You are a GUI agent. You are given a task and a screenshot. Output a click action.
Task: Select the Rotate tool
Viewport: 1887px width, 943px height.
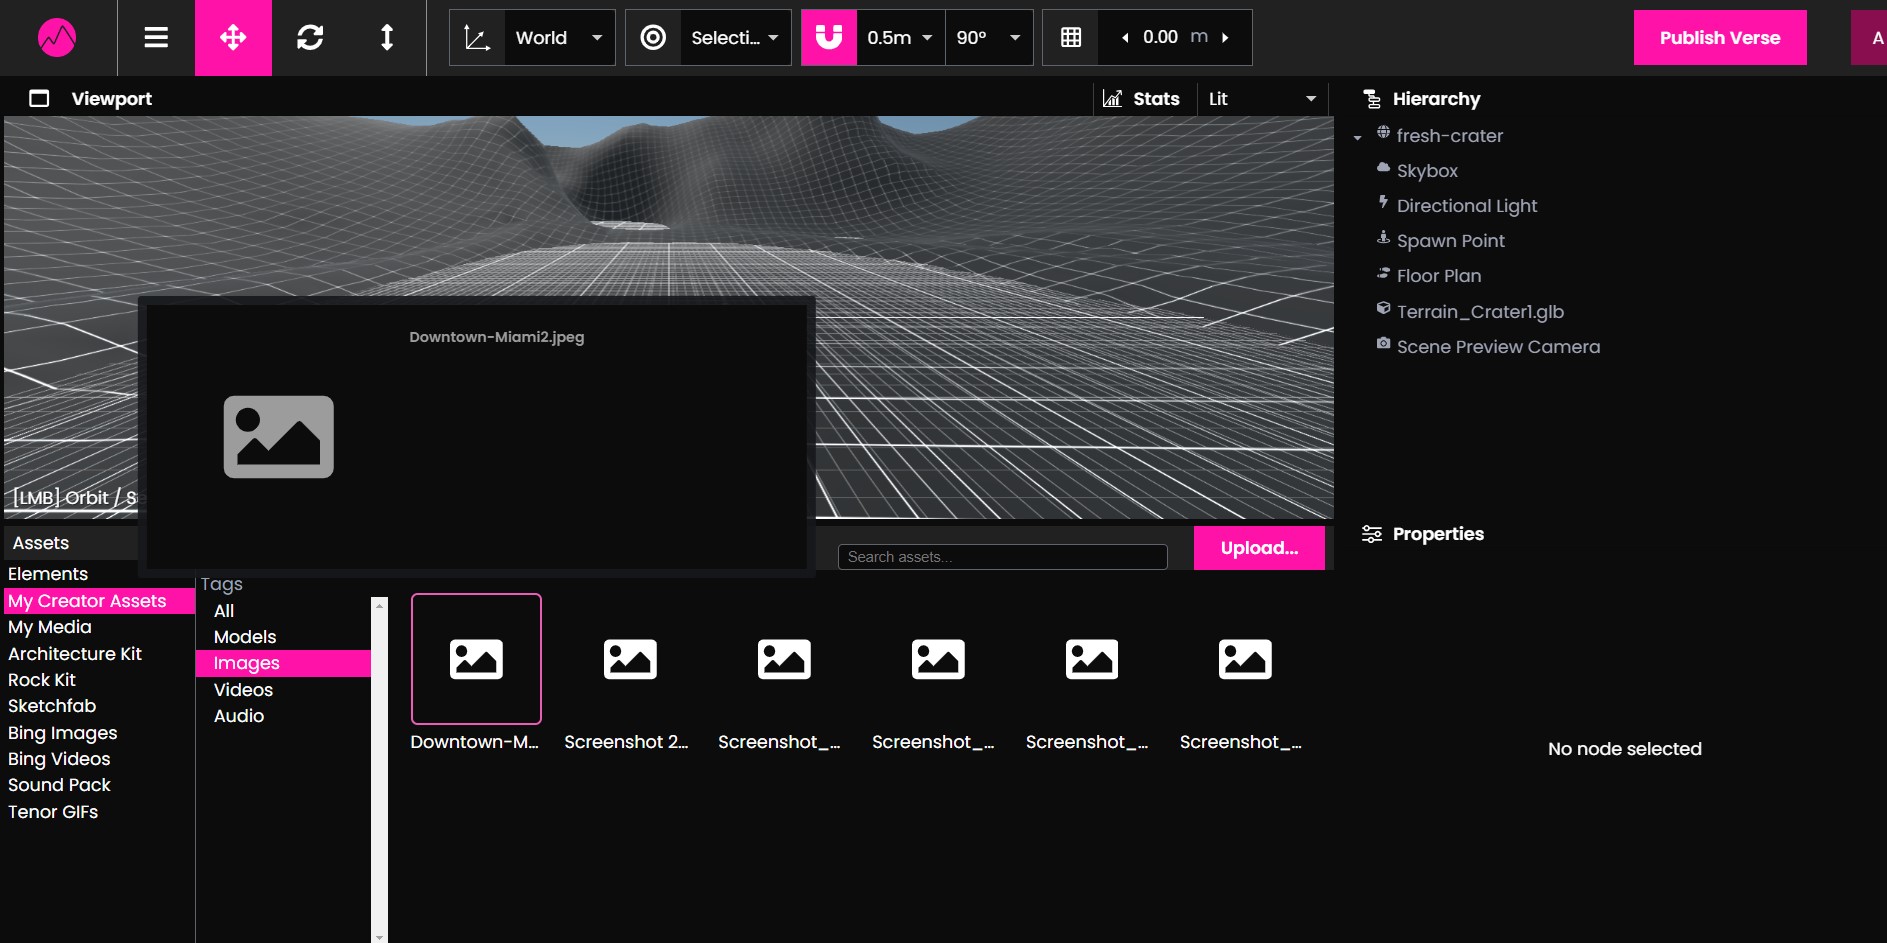point(310,38)
